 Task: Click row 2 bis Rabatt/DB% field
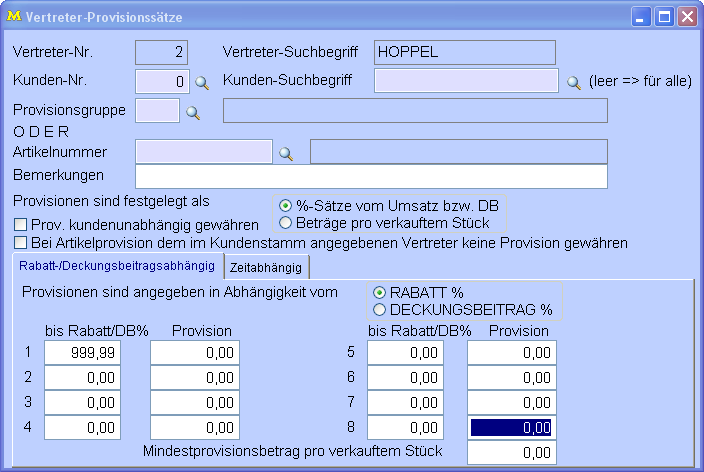[83, 377]
